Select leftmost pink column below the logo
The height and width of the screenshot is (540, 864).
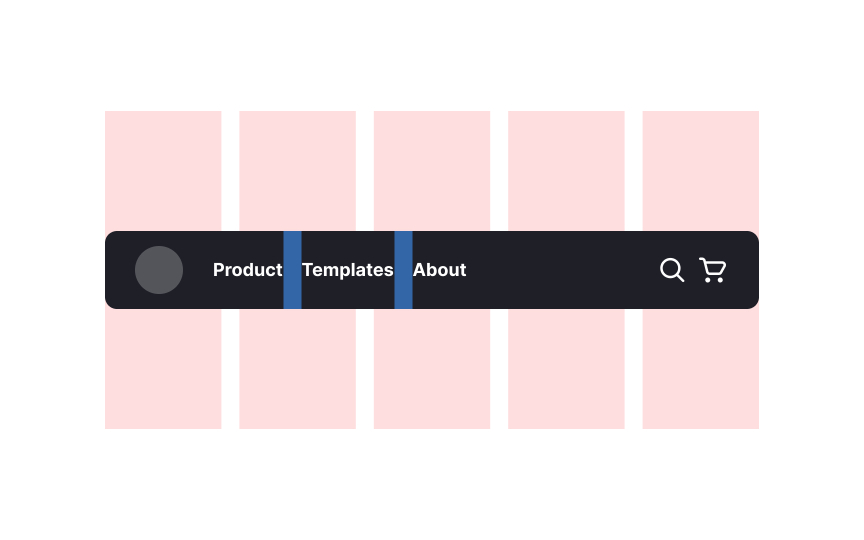(x=163, y=369)
